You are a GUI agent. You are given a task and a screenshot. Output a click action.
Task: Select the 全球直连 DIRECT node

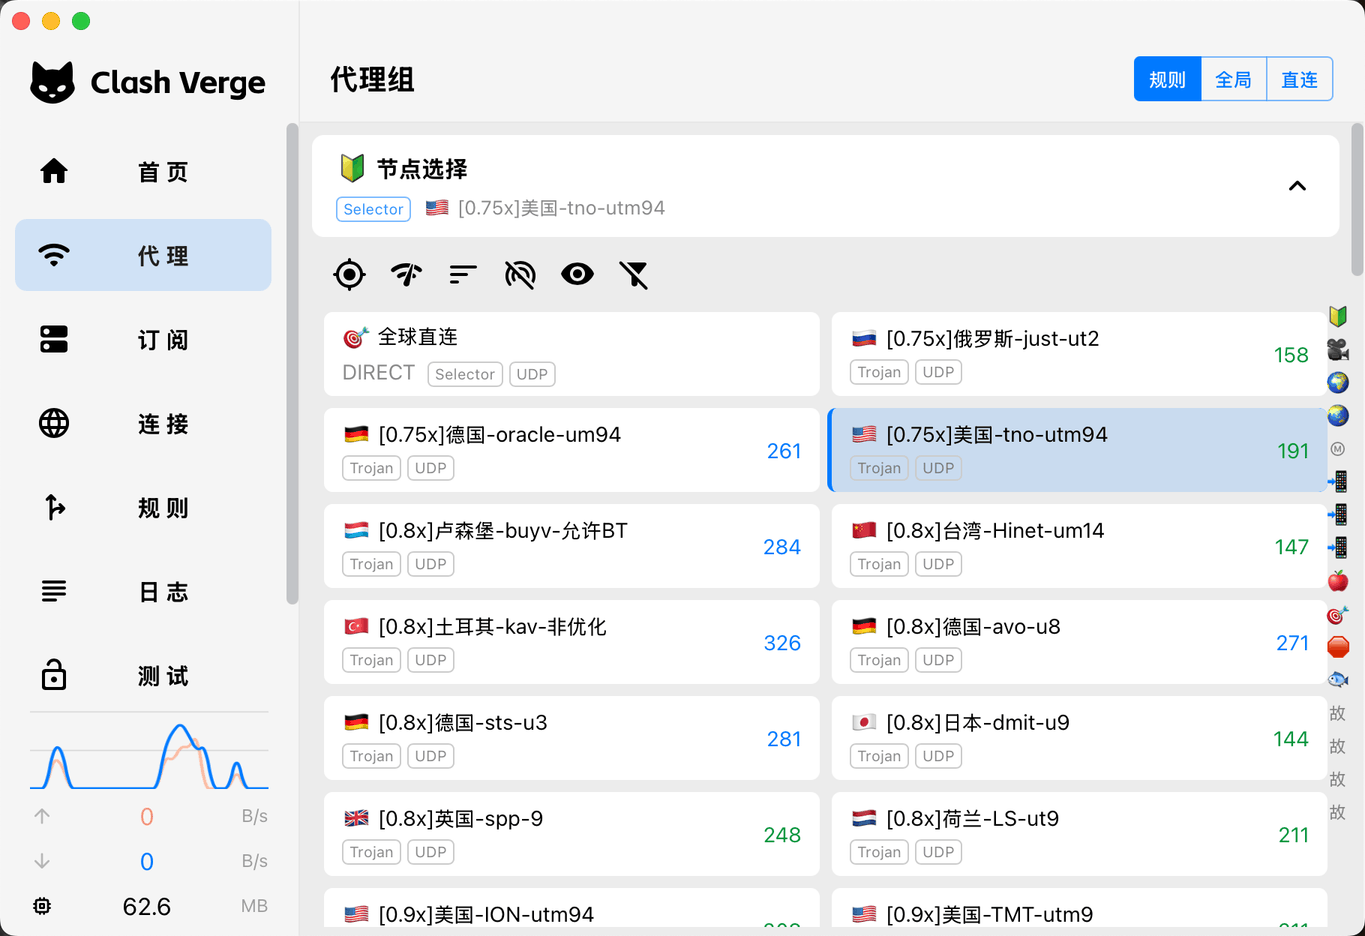571,354
